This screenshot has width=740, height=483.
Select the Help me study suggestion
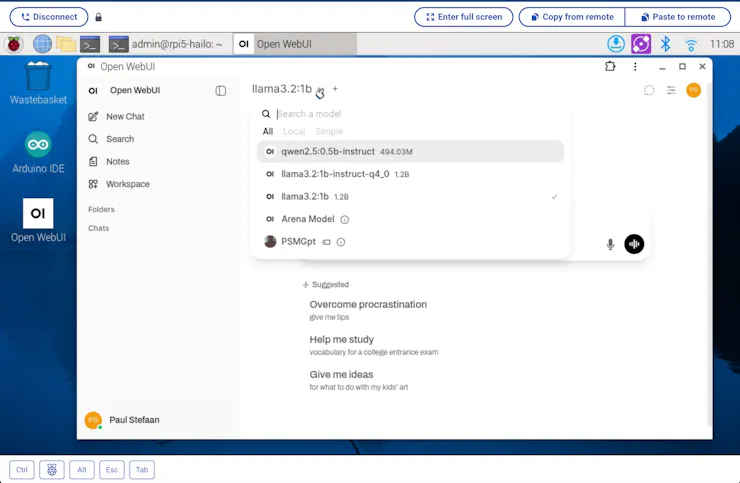[x=374, y=345]
